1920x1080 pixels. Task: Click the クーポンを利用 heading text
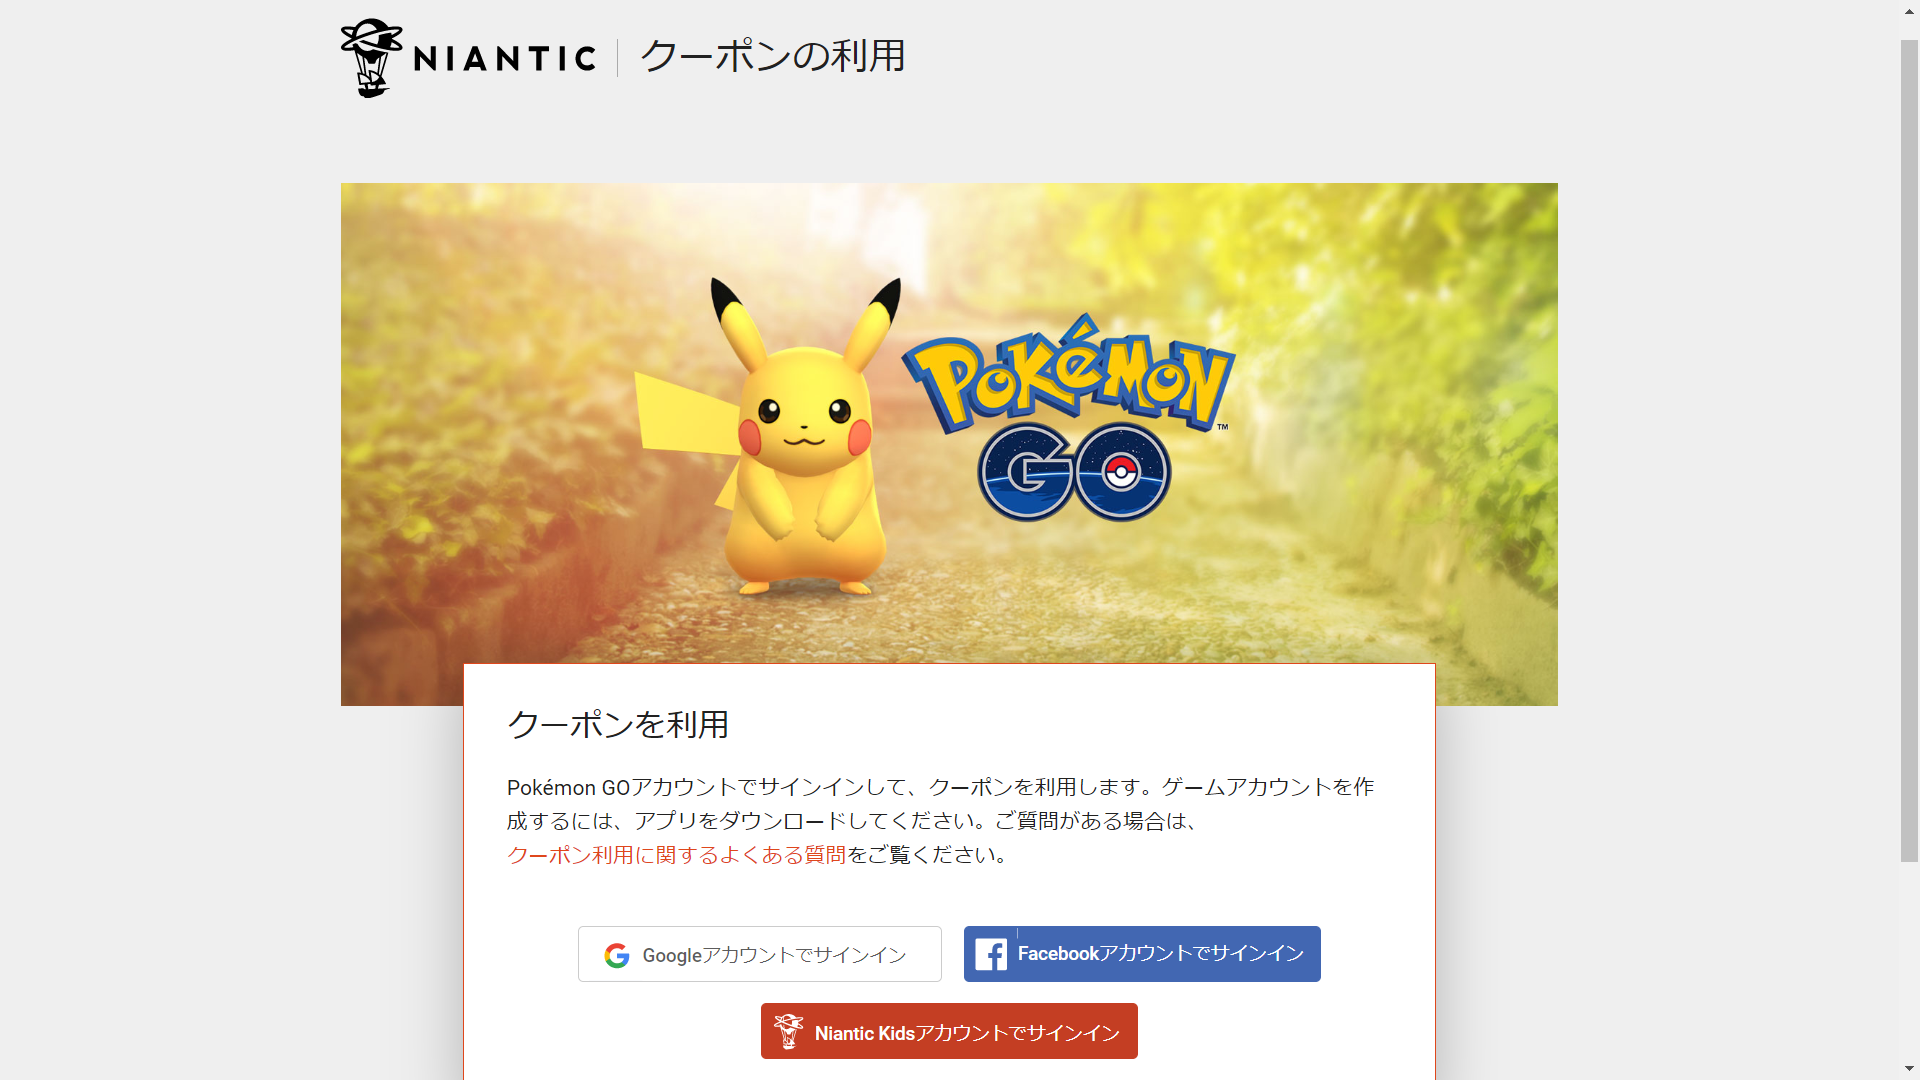pyautogui.click(x=618, y=724)
